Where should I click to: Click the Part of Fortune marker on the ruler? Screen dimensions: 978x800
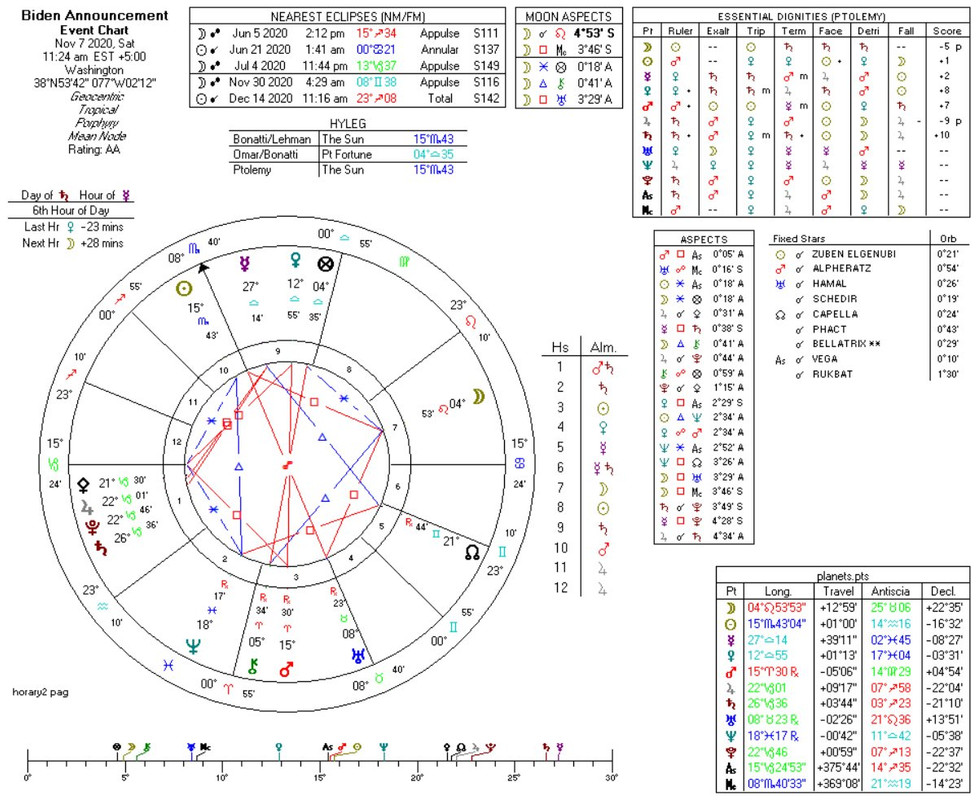(x=116, y=747)
